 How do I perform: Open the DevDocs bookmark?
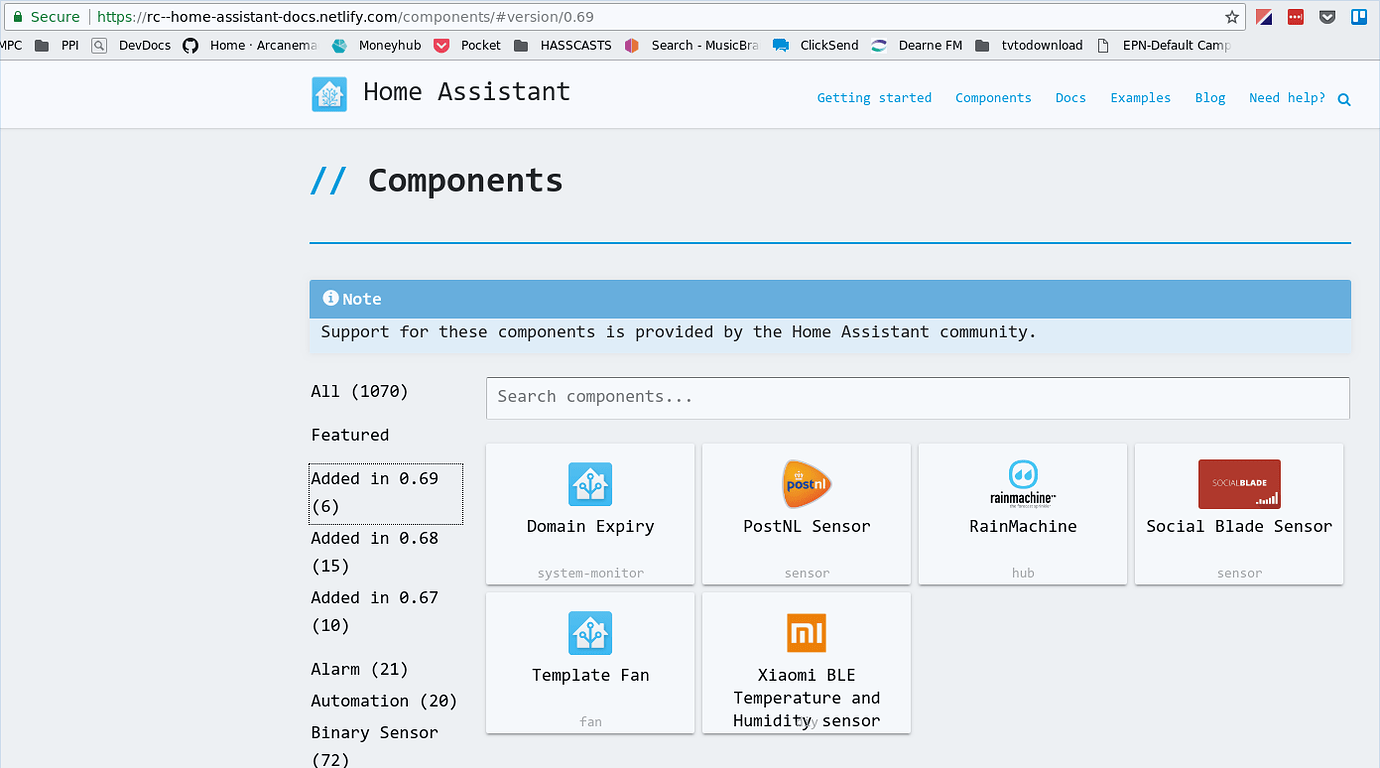point(131,45)
